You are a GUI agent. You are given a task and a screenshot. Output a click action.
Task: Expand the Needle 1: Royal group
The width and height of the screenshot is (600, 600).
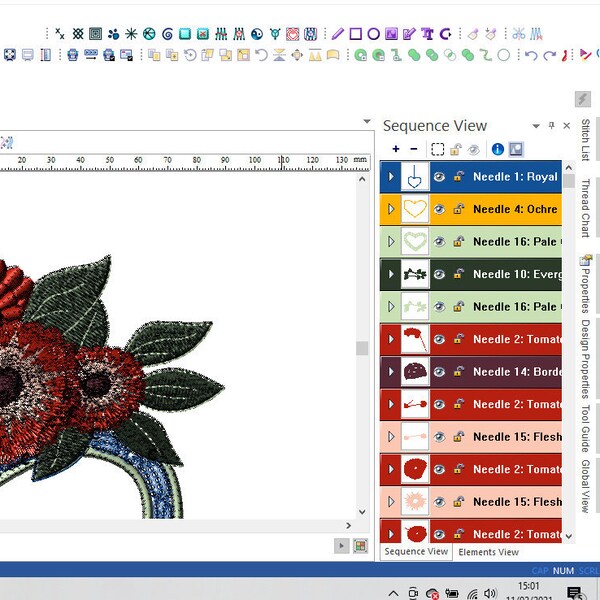[391, 176]
